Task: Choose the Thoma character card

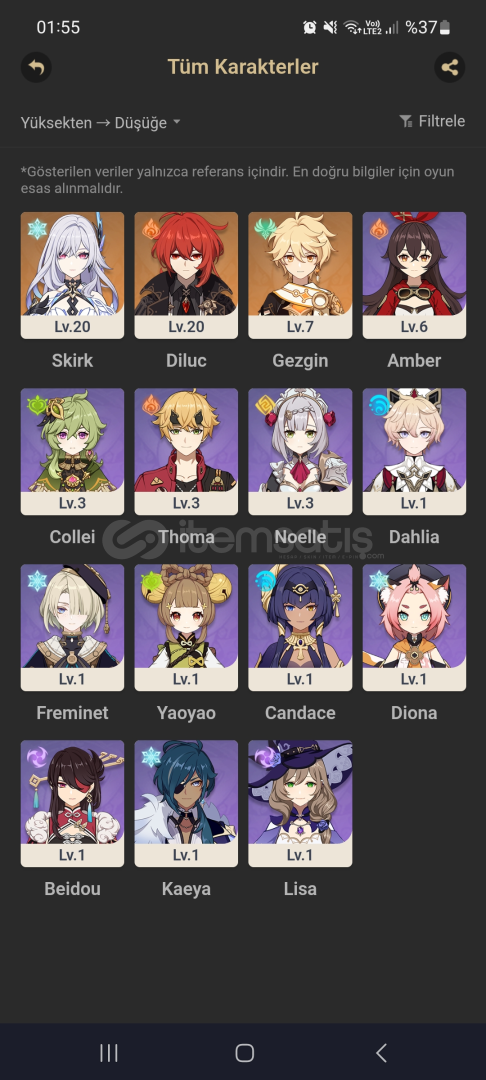Action: tap(186, 451)
